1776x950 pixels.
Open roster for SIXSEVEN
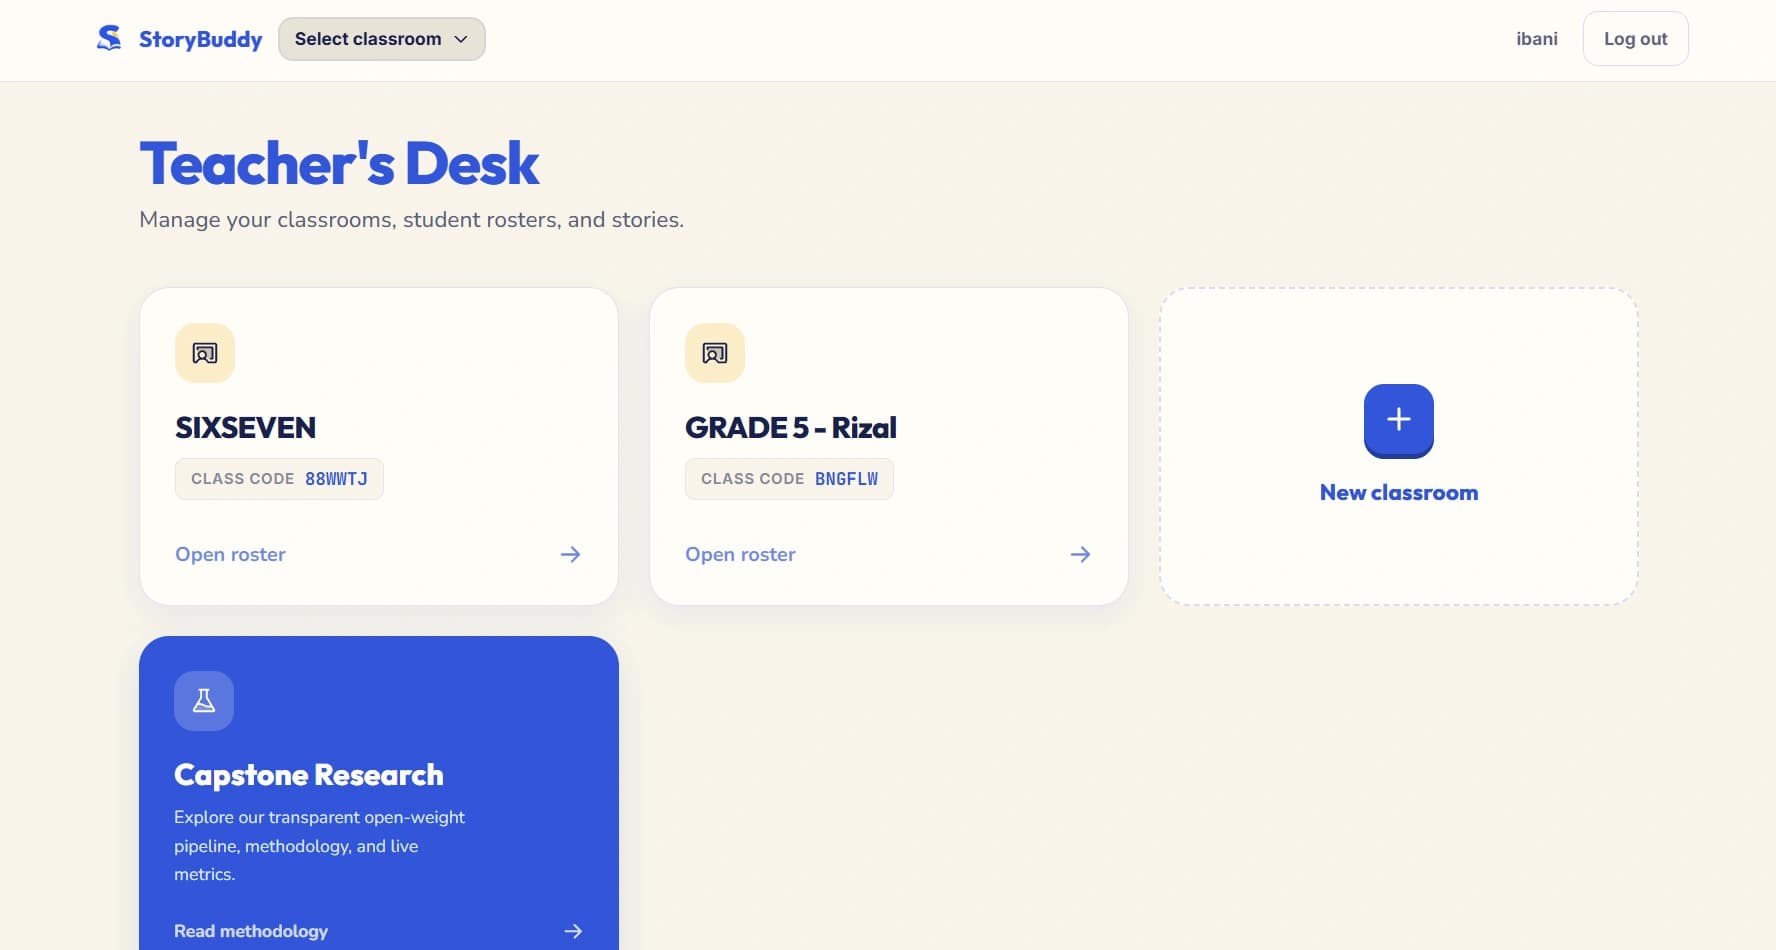pos(230,554)
